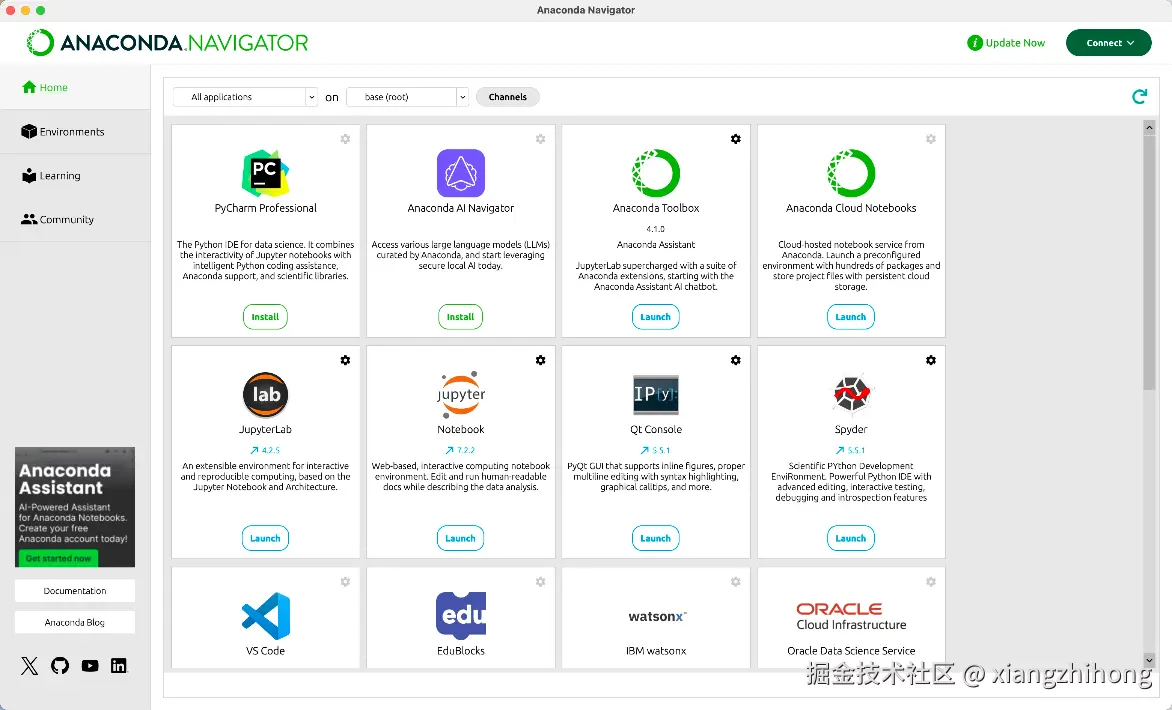Screen dimensions: 1172x710
Task: Open Anaconda GitHub social icon
Action: (x=60, y=666)
